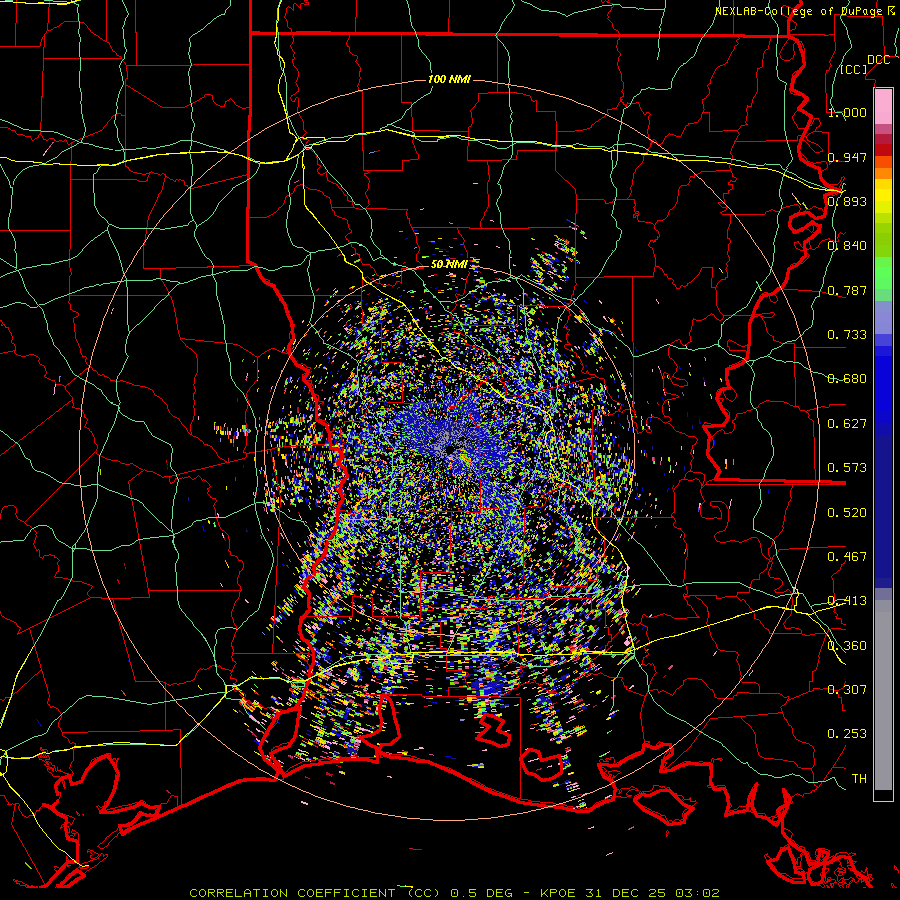Image resolution: width=900 pixels, height=900 pixels.
Task: Select the 0.733 scale value
Action: (x=847, y=335)
